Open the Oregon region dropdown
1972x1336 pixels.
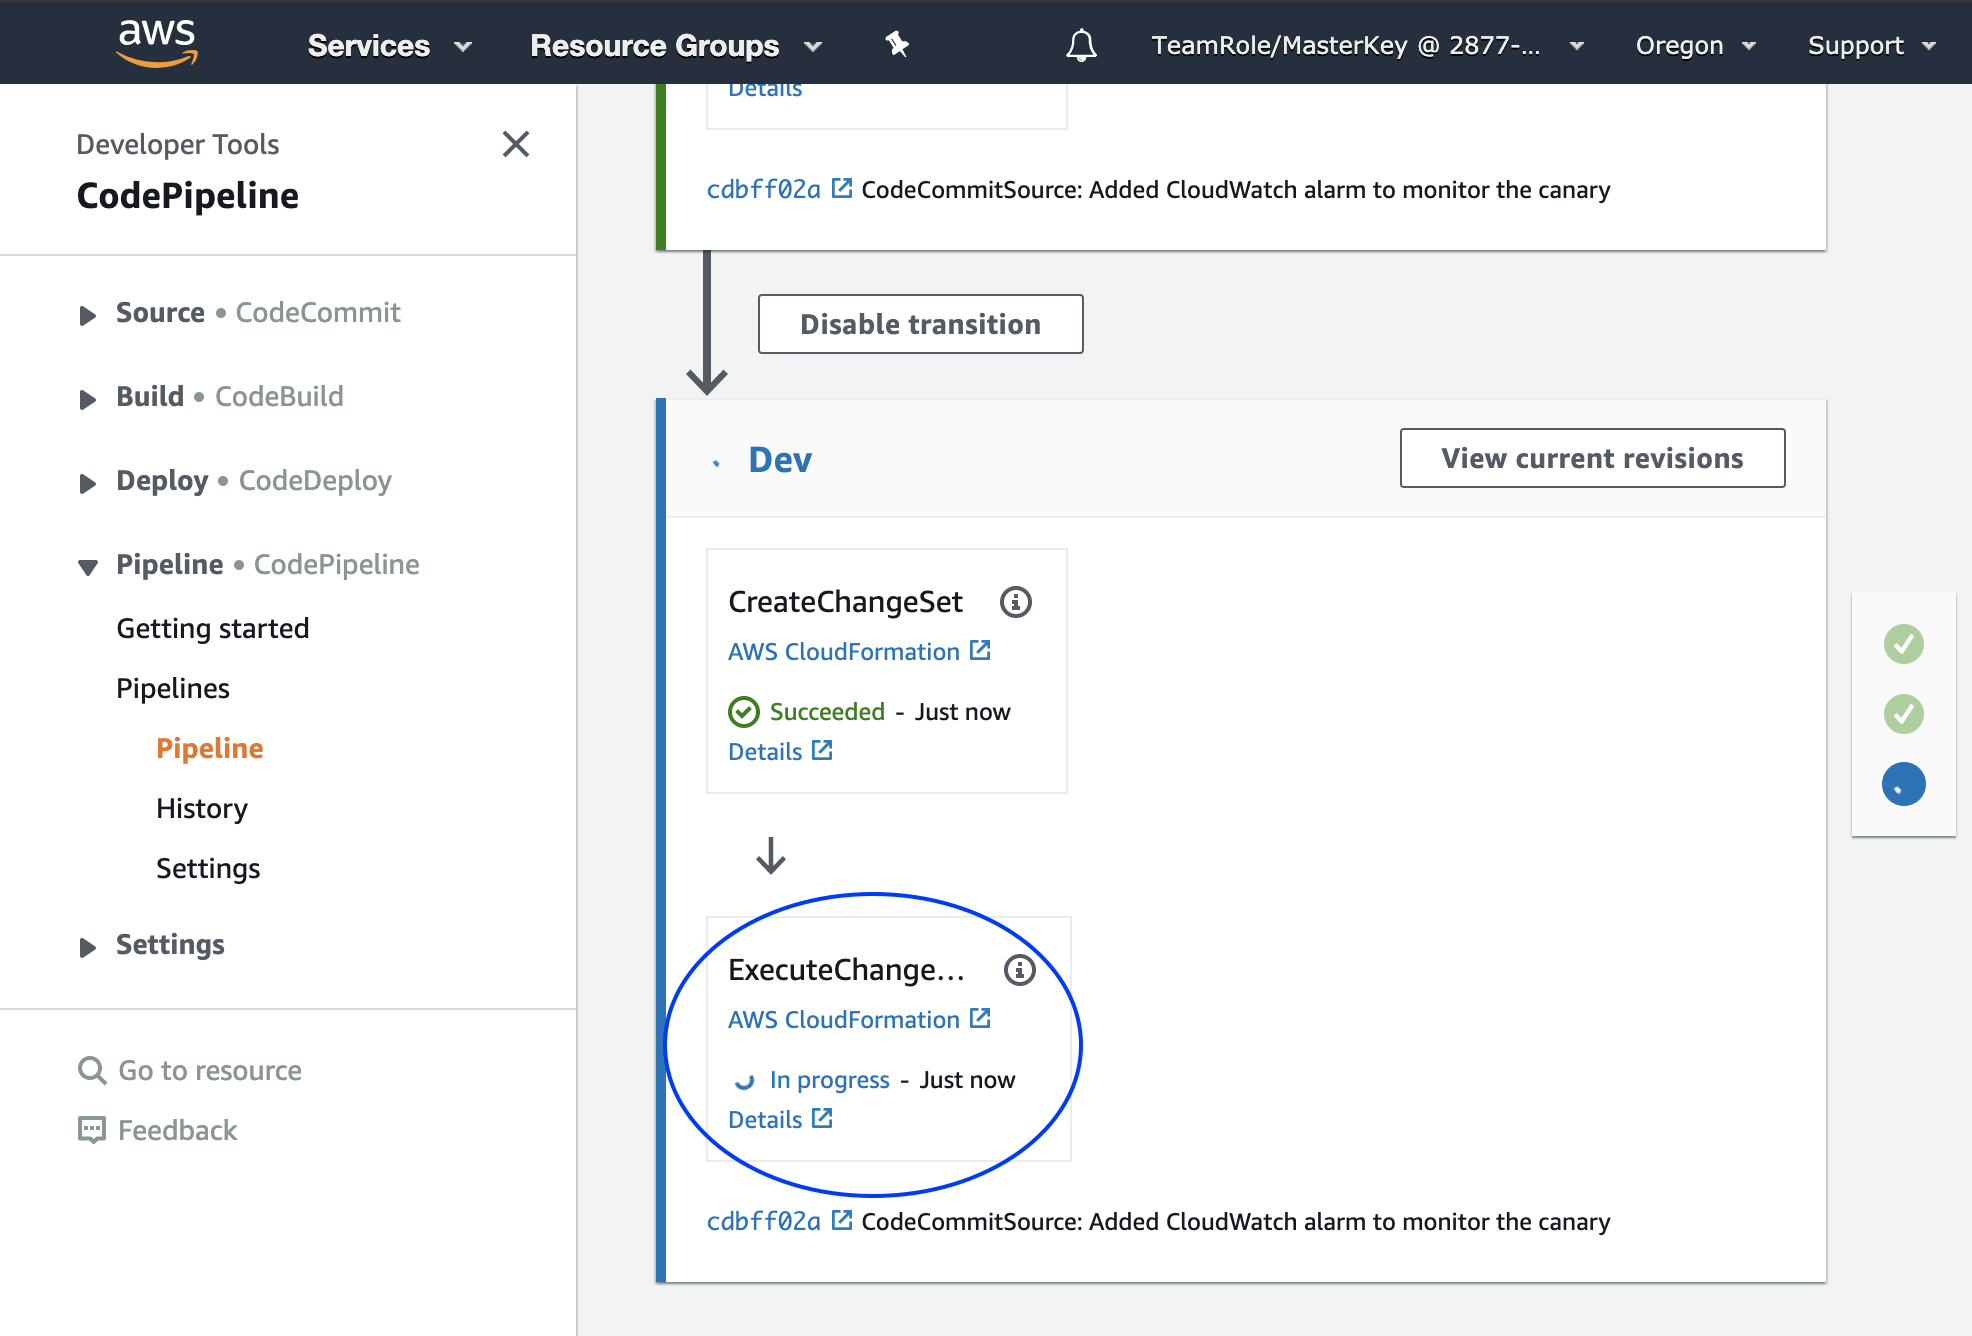pyautogui.click(x=1695, y=46)
